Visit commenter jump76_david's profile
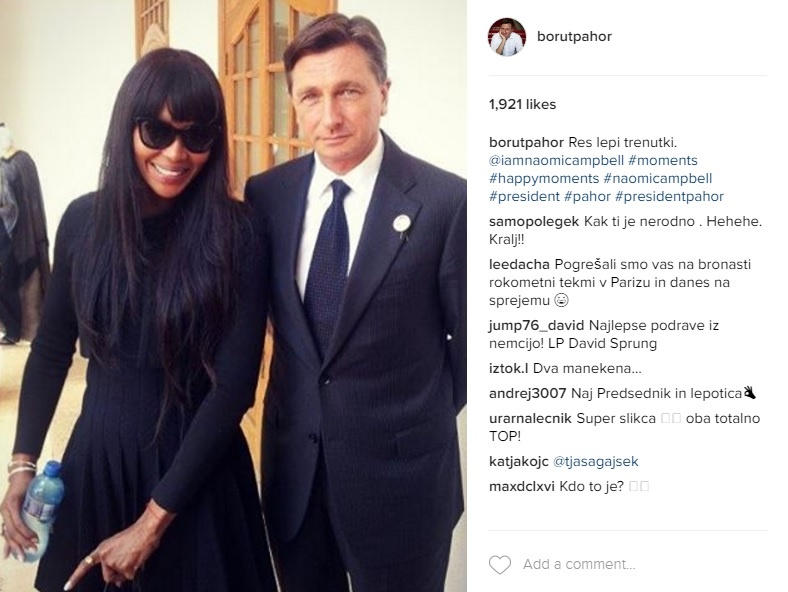This screenshot has width=788, height=592. coord(536,326)
